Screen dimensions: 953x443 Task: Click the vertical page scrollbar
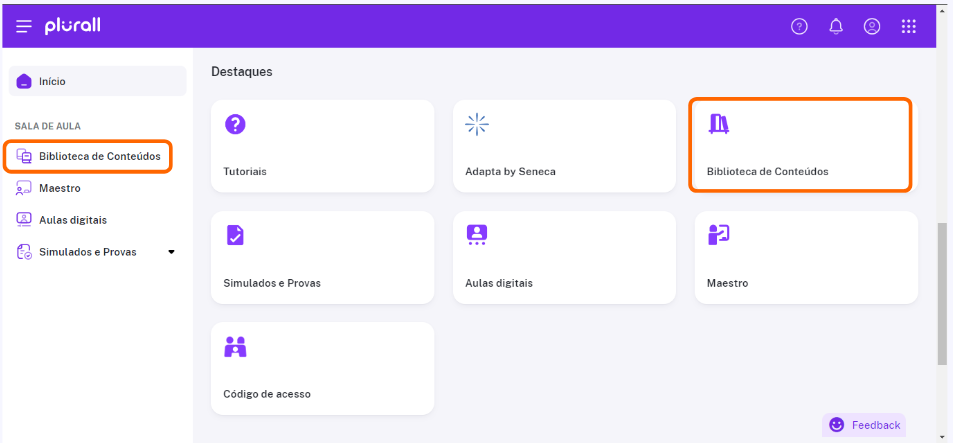[943, 294]
